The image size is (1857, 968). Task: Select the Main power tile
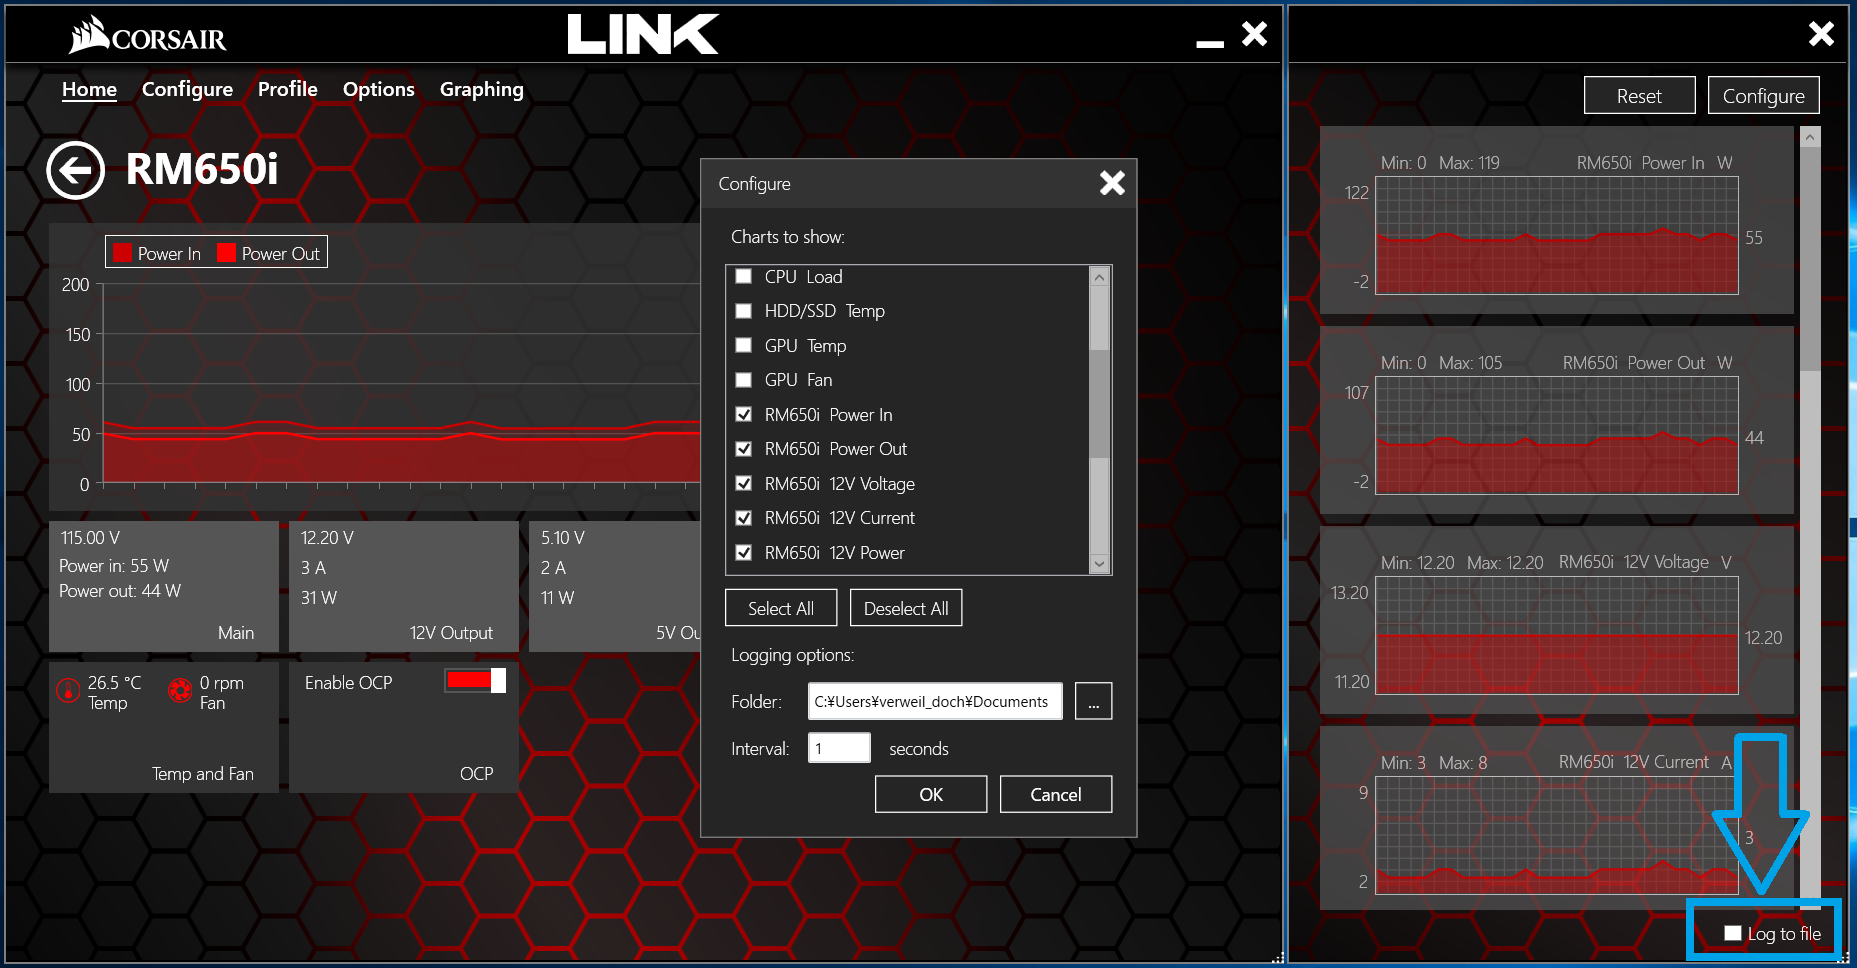[164, 586]
